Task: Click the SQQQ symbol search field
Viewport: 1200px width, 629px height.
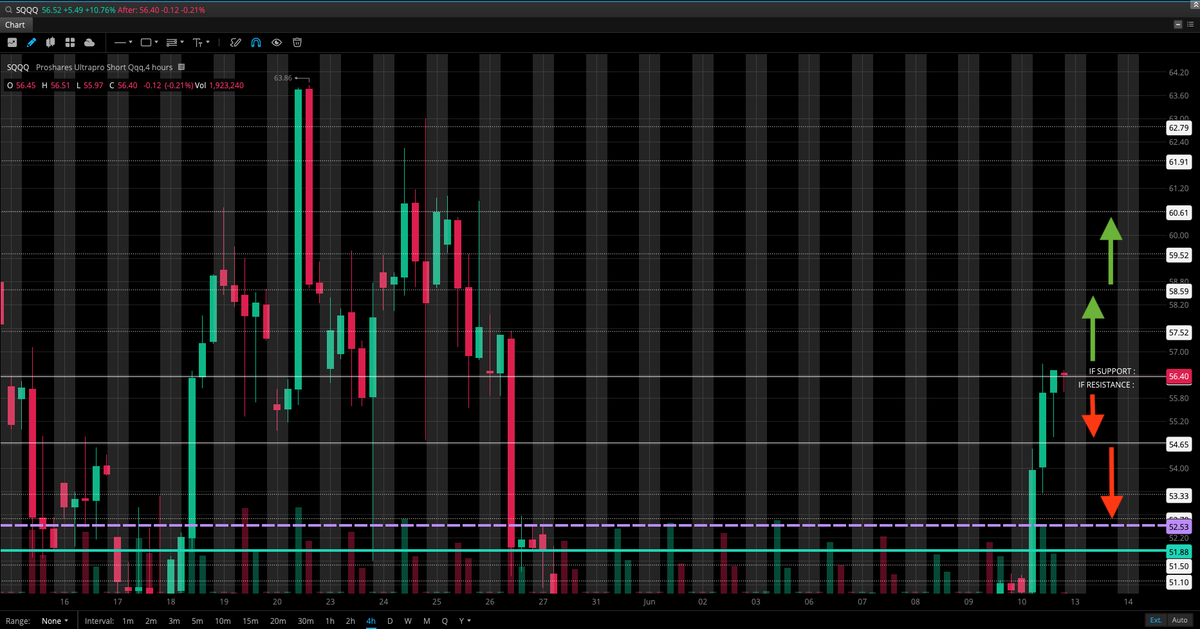Action: point(26,9)
